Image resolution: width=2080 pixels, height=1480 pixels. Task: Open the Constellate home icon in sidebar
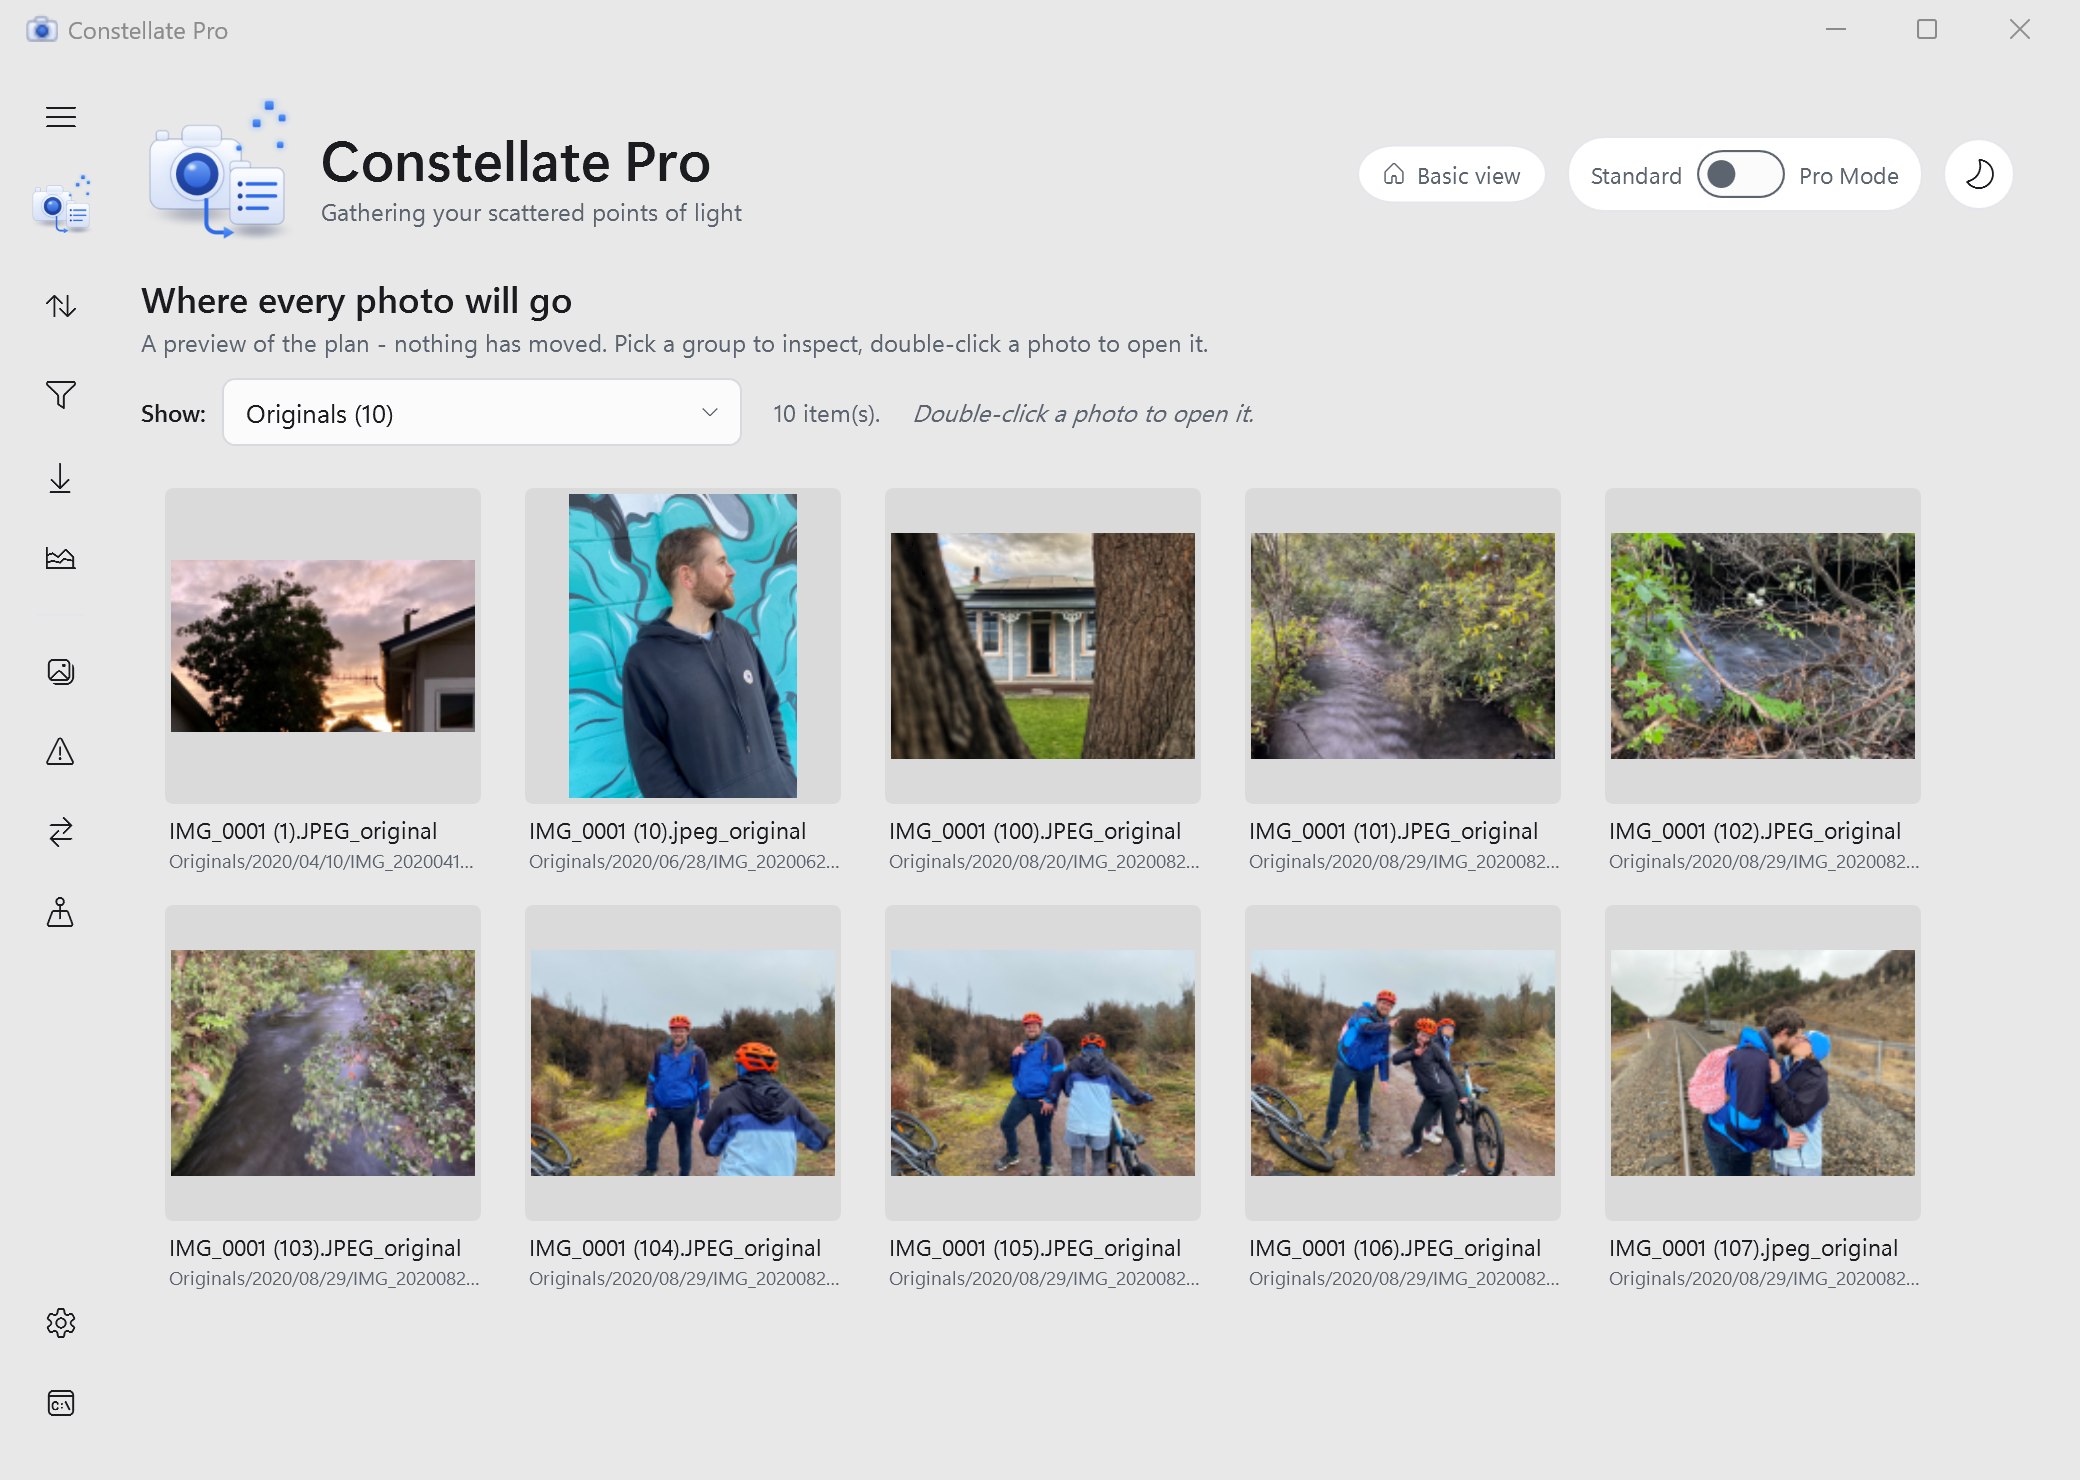click(61, 205)
